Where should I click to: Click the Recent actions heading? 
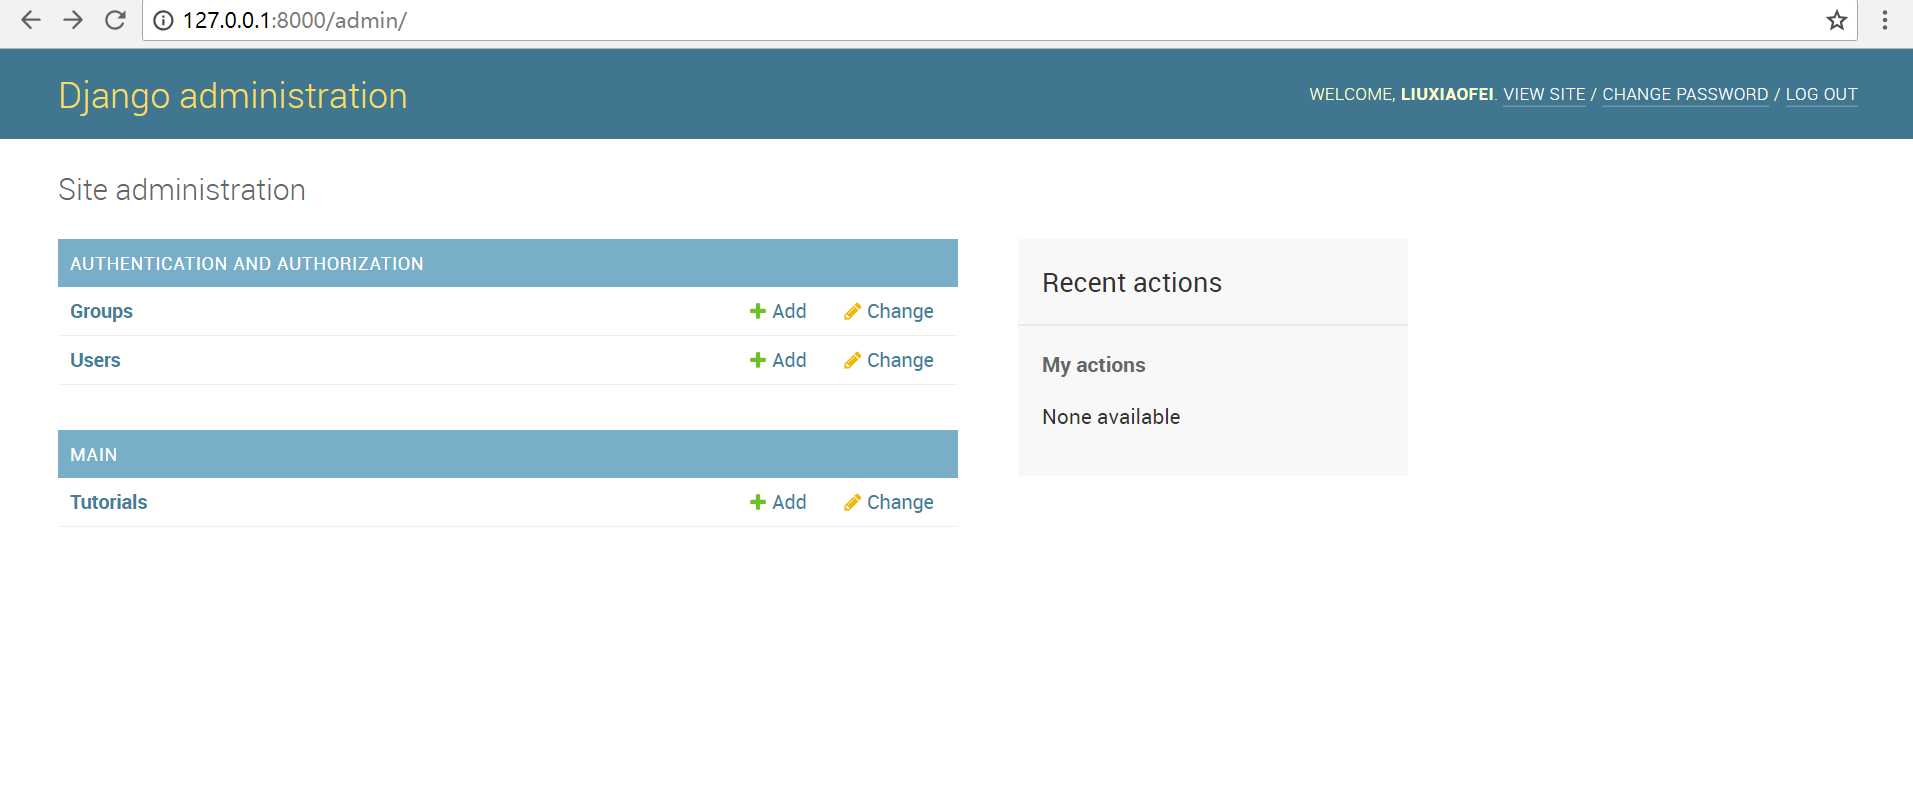pyautogui.click(x=1132, y=283)
